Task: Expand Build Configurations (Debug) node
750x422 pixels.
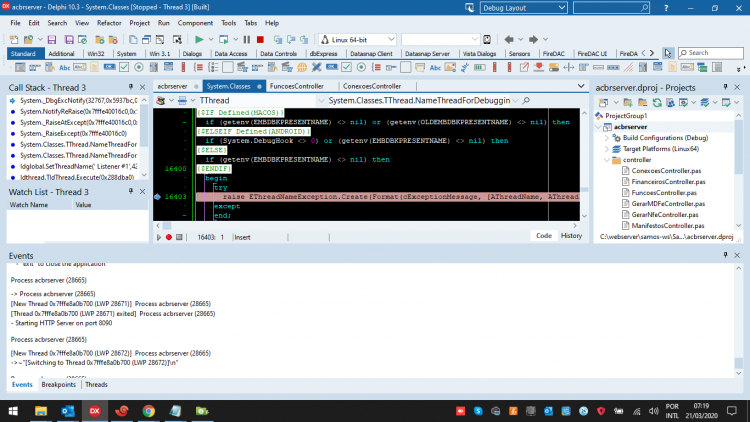Action: click(607, 138)
